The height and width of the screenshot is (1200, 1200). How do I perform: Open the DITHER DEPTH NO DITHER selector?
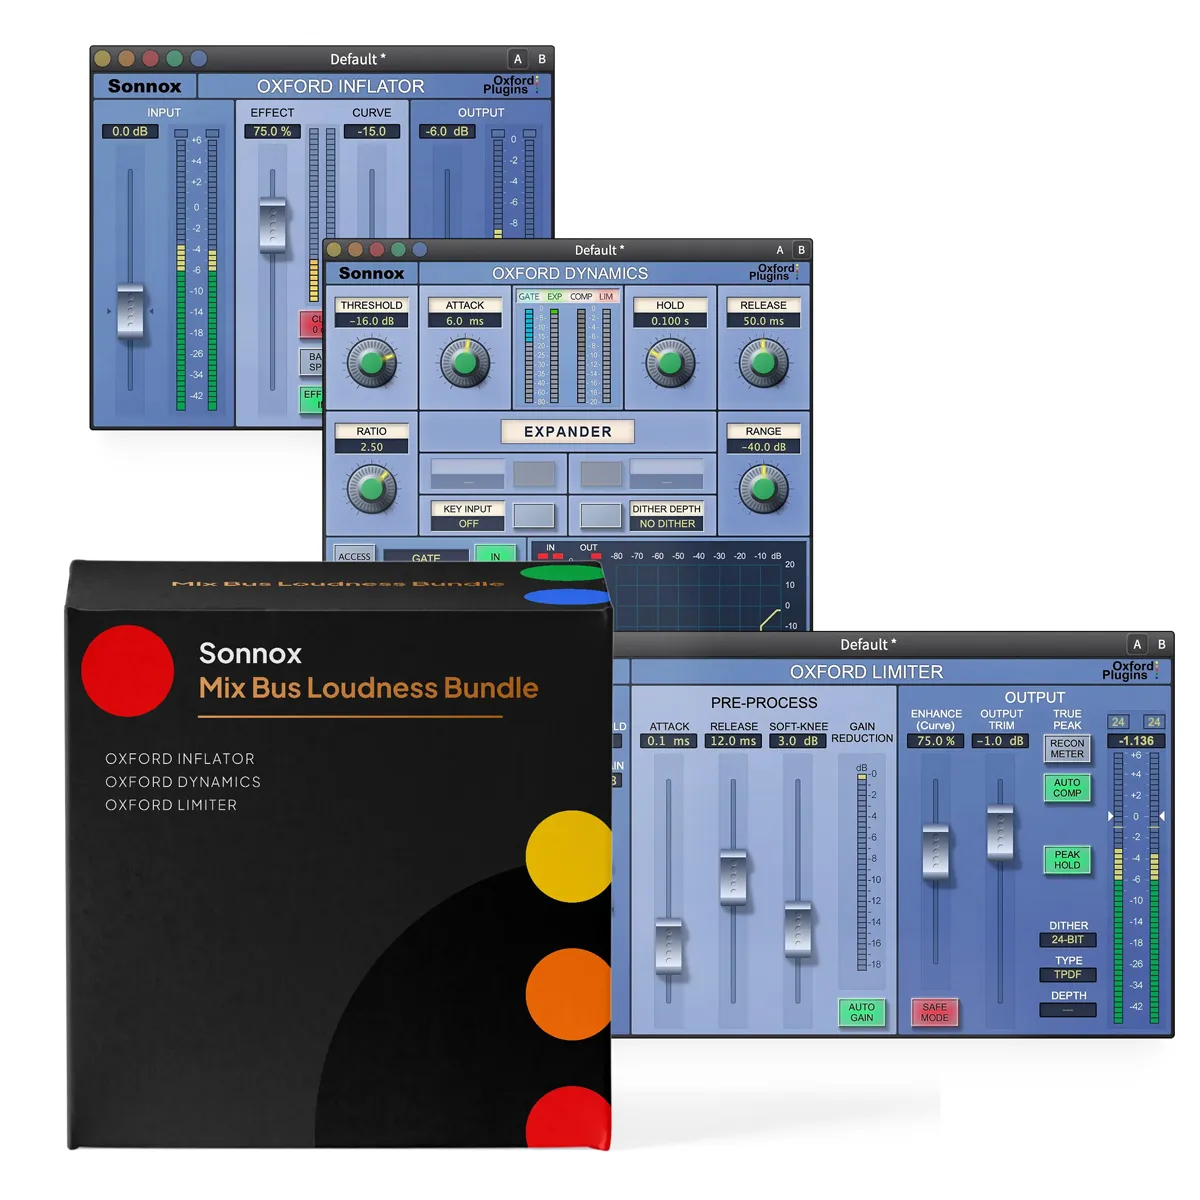[x=667, y=523]
